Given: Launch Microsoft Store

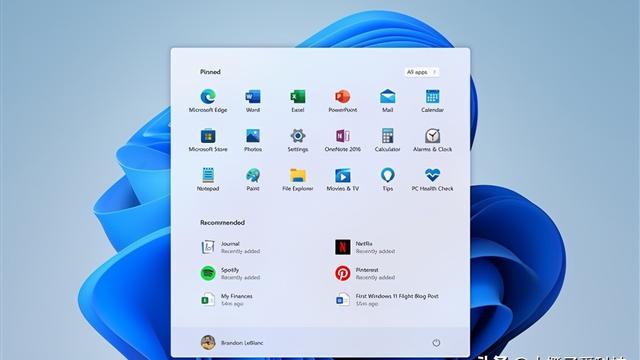Looking at the screenshot, I should coord(208,140).
